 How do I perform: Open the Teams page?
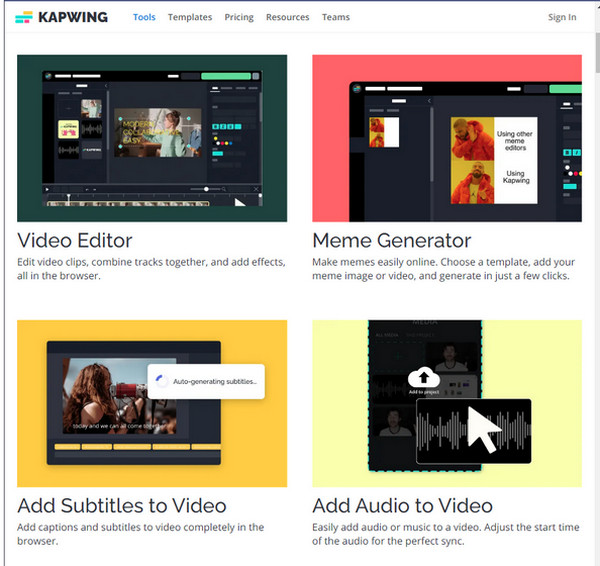click(x=336, y=17)
